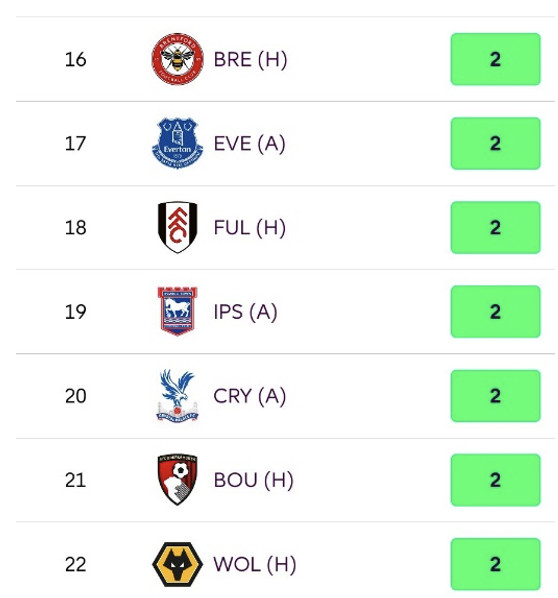The image size is (558, 598).
Task: Click the Brentford club crest
Action: [x=177, y=59]
